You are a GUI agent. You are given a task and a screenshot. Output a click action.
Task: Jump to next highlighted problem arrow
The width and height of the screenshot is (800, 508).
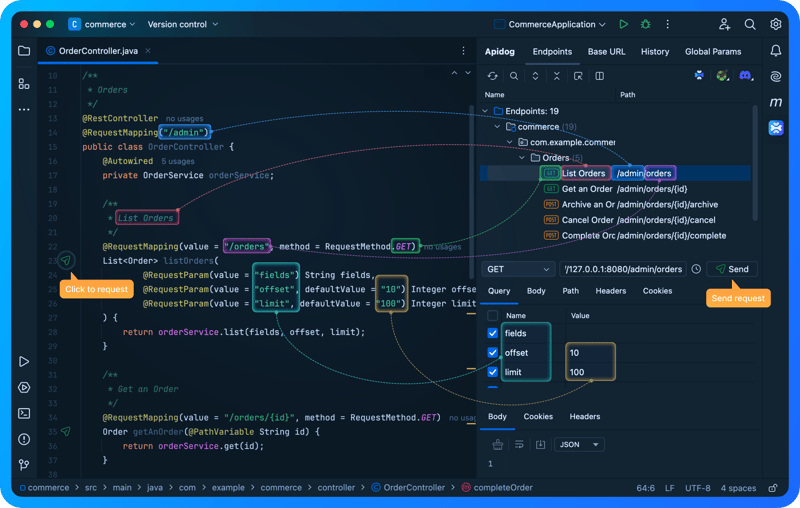pyautogui.click(x=468, y=73)
